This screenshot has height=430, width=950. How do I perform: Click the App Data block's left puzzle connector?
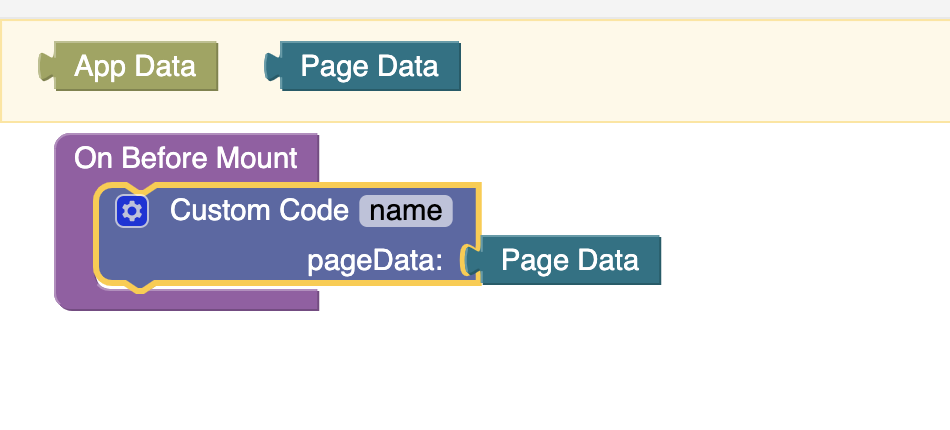[x=47, y=67]
